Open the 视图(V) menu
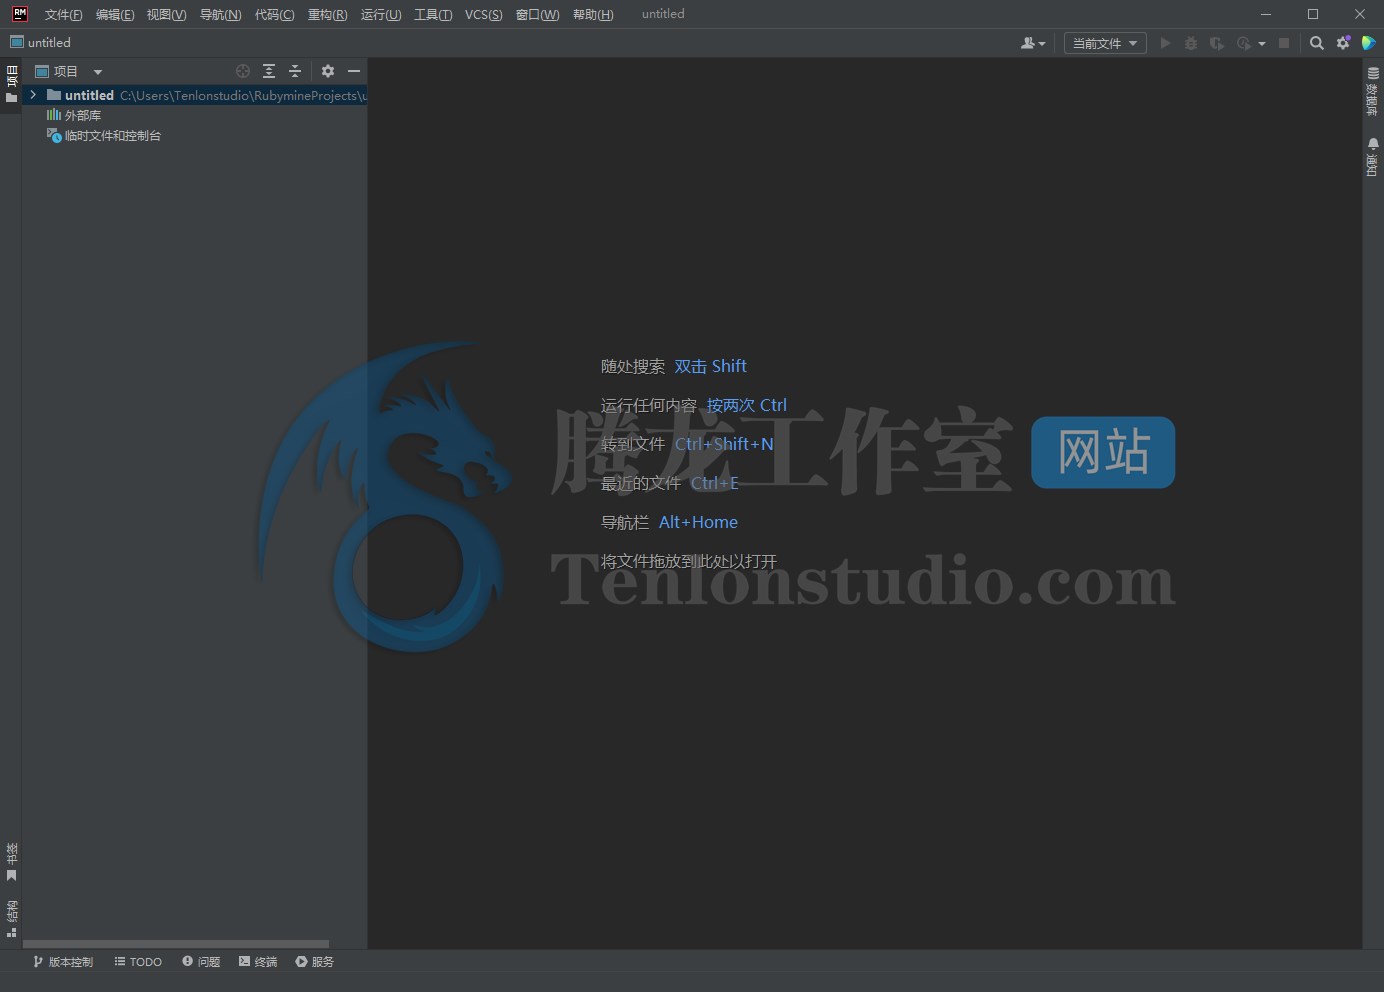 pos(166,14)
